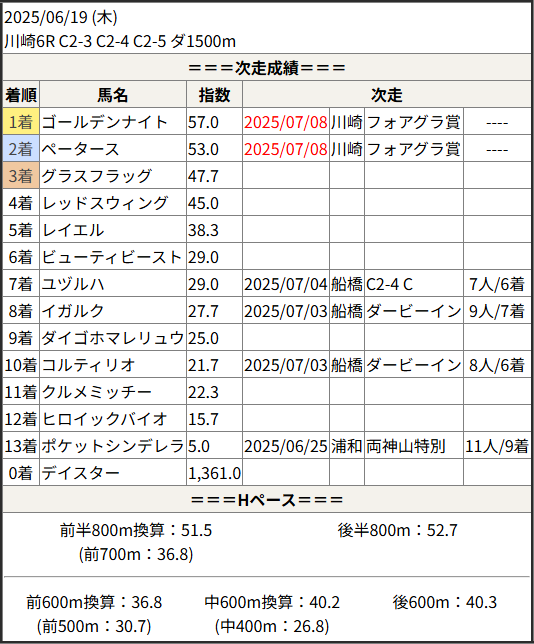Image resolution: width=534 pixels, height=644 pixels.
Task: Open ユヅルハ's 2025/07/04 next race date
Action: (x=285, y=284)
